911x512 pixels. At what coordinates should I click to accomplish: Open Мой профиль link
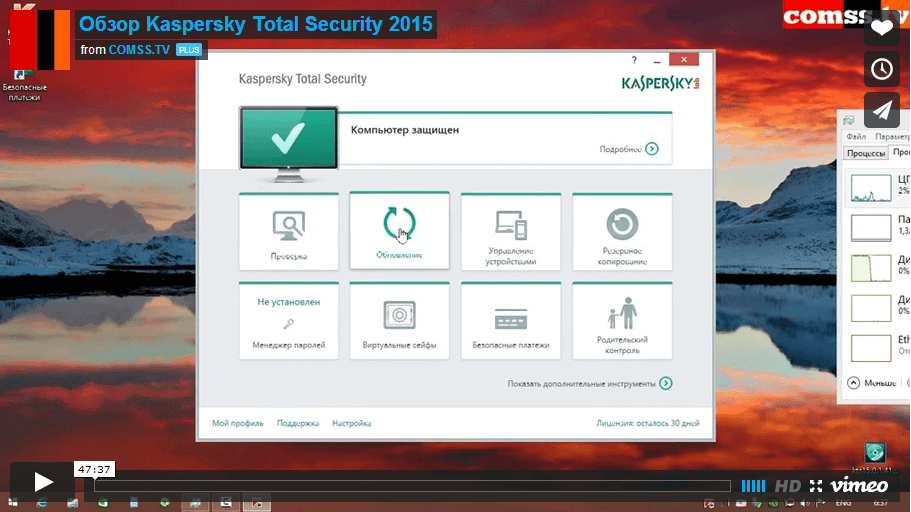[x=238, y=423]
